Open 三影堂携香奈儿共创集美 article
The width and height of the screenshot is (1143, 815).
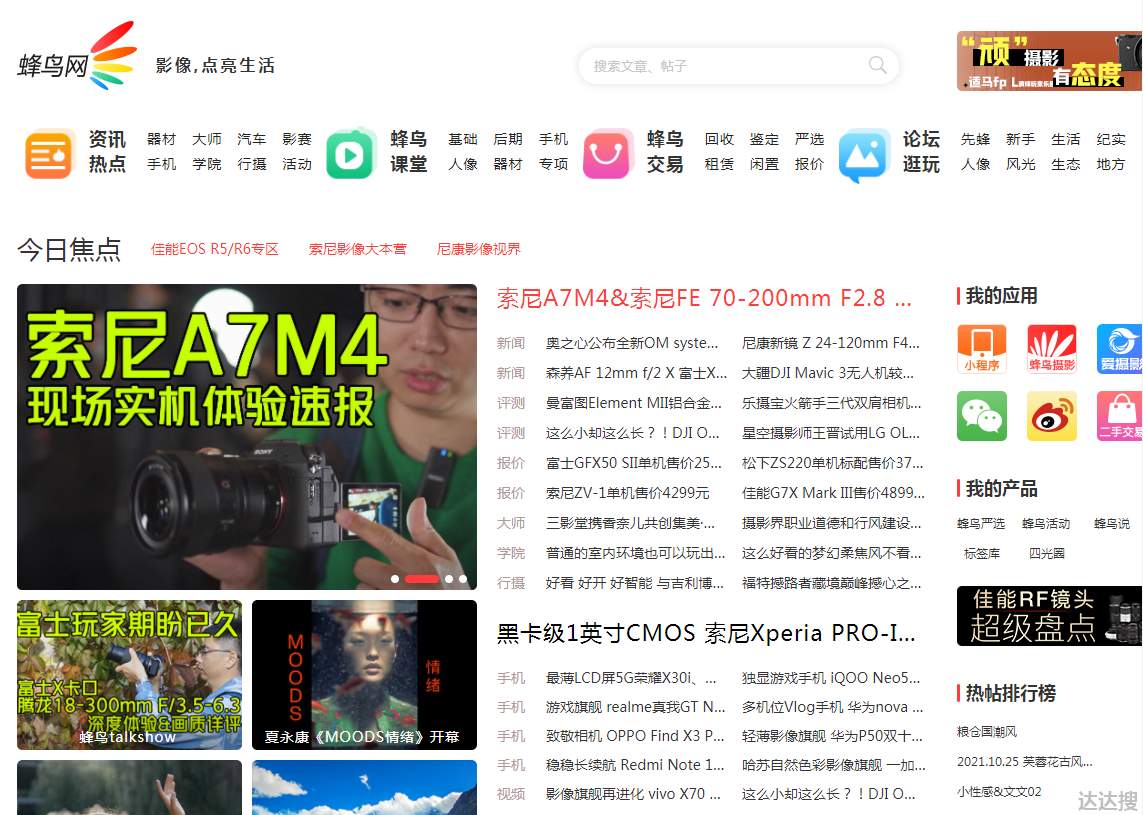point(631,523)
